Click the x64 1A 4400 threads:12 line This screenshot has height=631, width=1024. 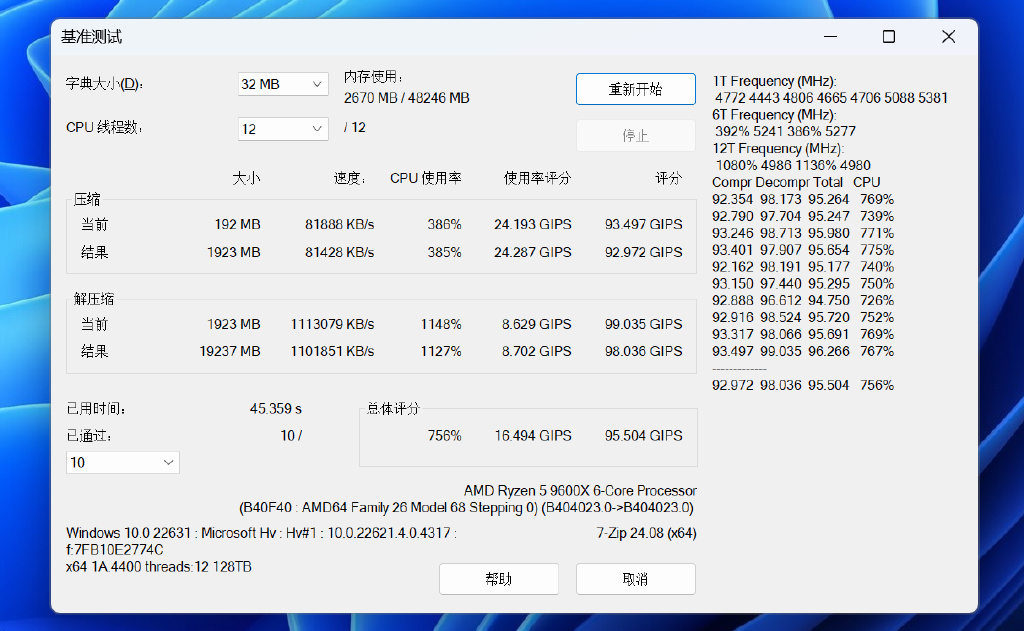tap(159, 567)
